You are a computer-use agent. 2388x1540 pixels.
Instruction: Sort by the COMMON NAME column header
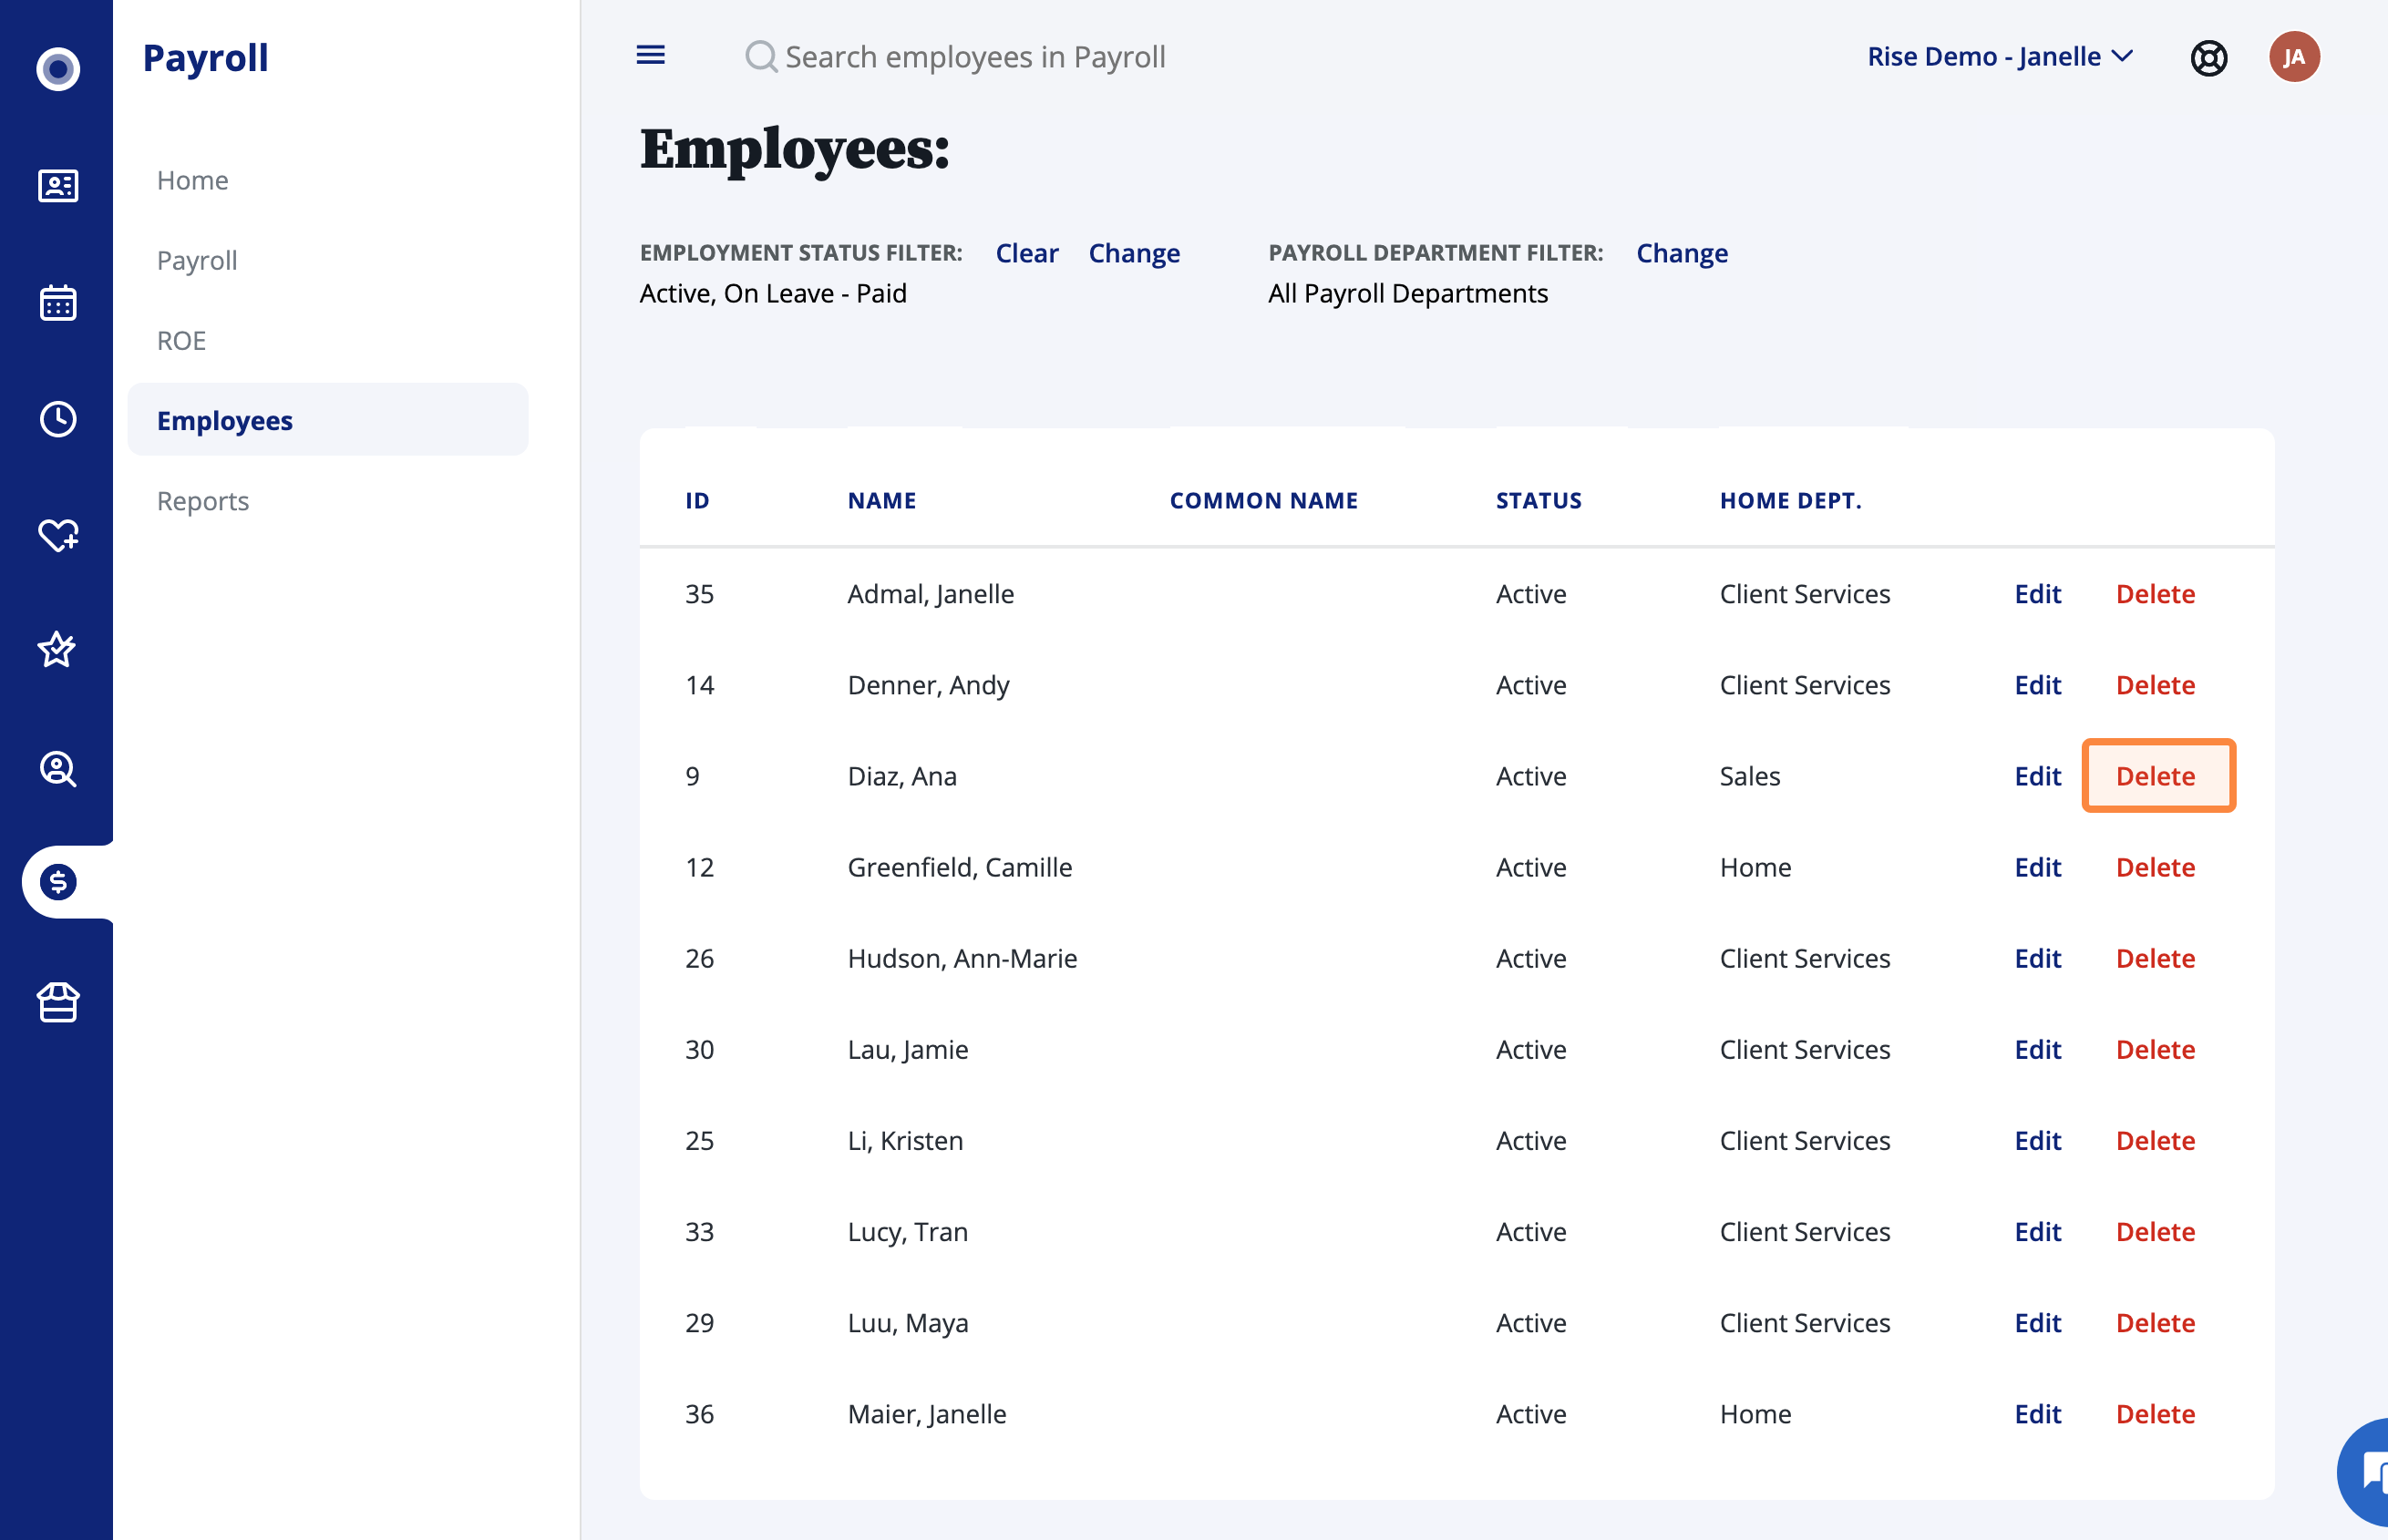coord(1264,500)
